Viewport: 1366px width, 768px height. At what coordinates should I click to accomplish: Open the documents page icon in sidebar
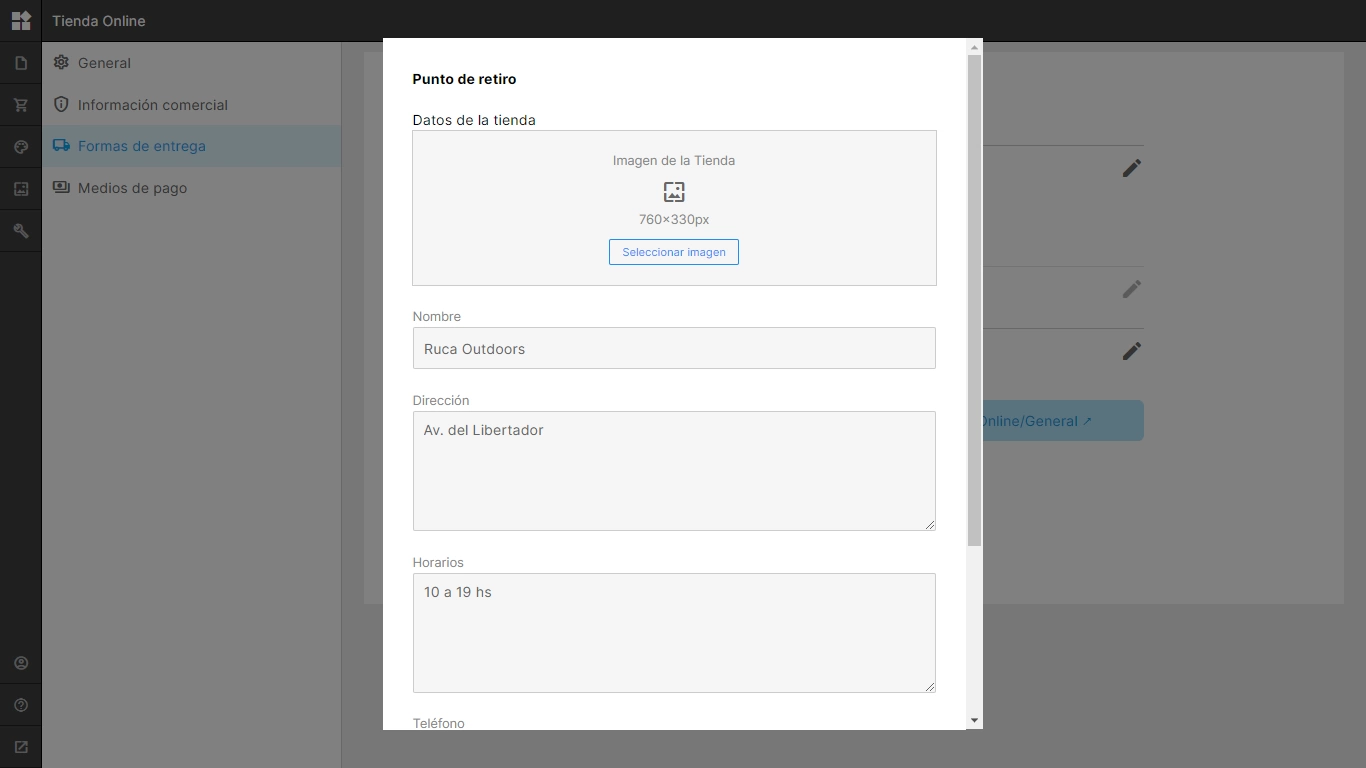tap(21, 63)
